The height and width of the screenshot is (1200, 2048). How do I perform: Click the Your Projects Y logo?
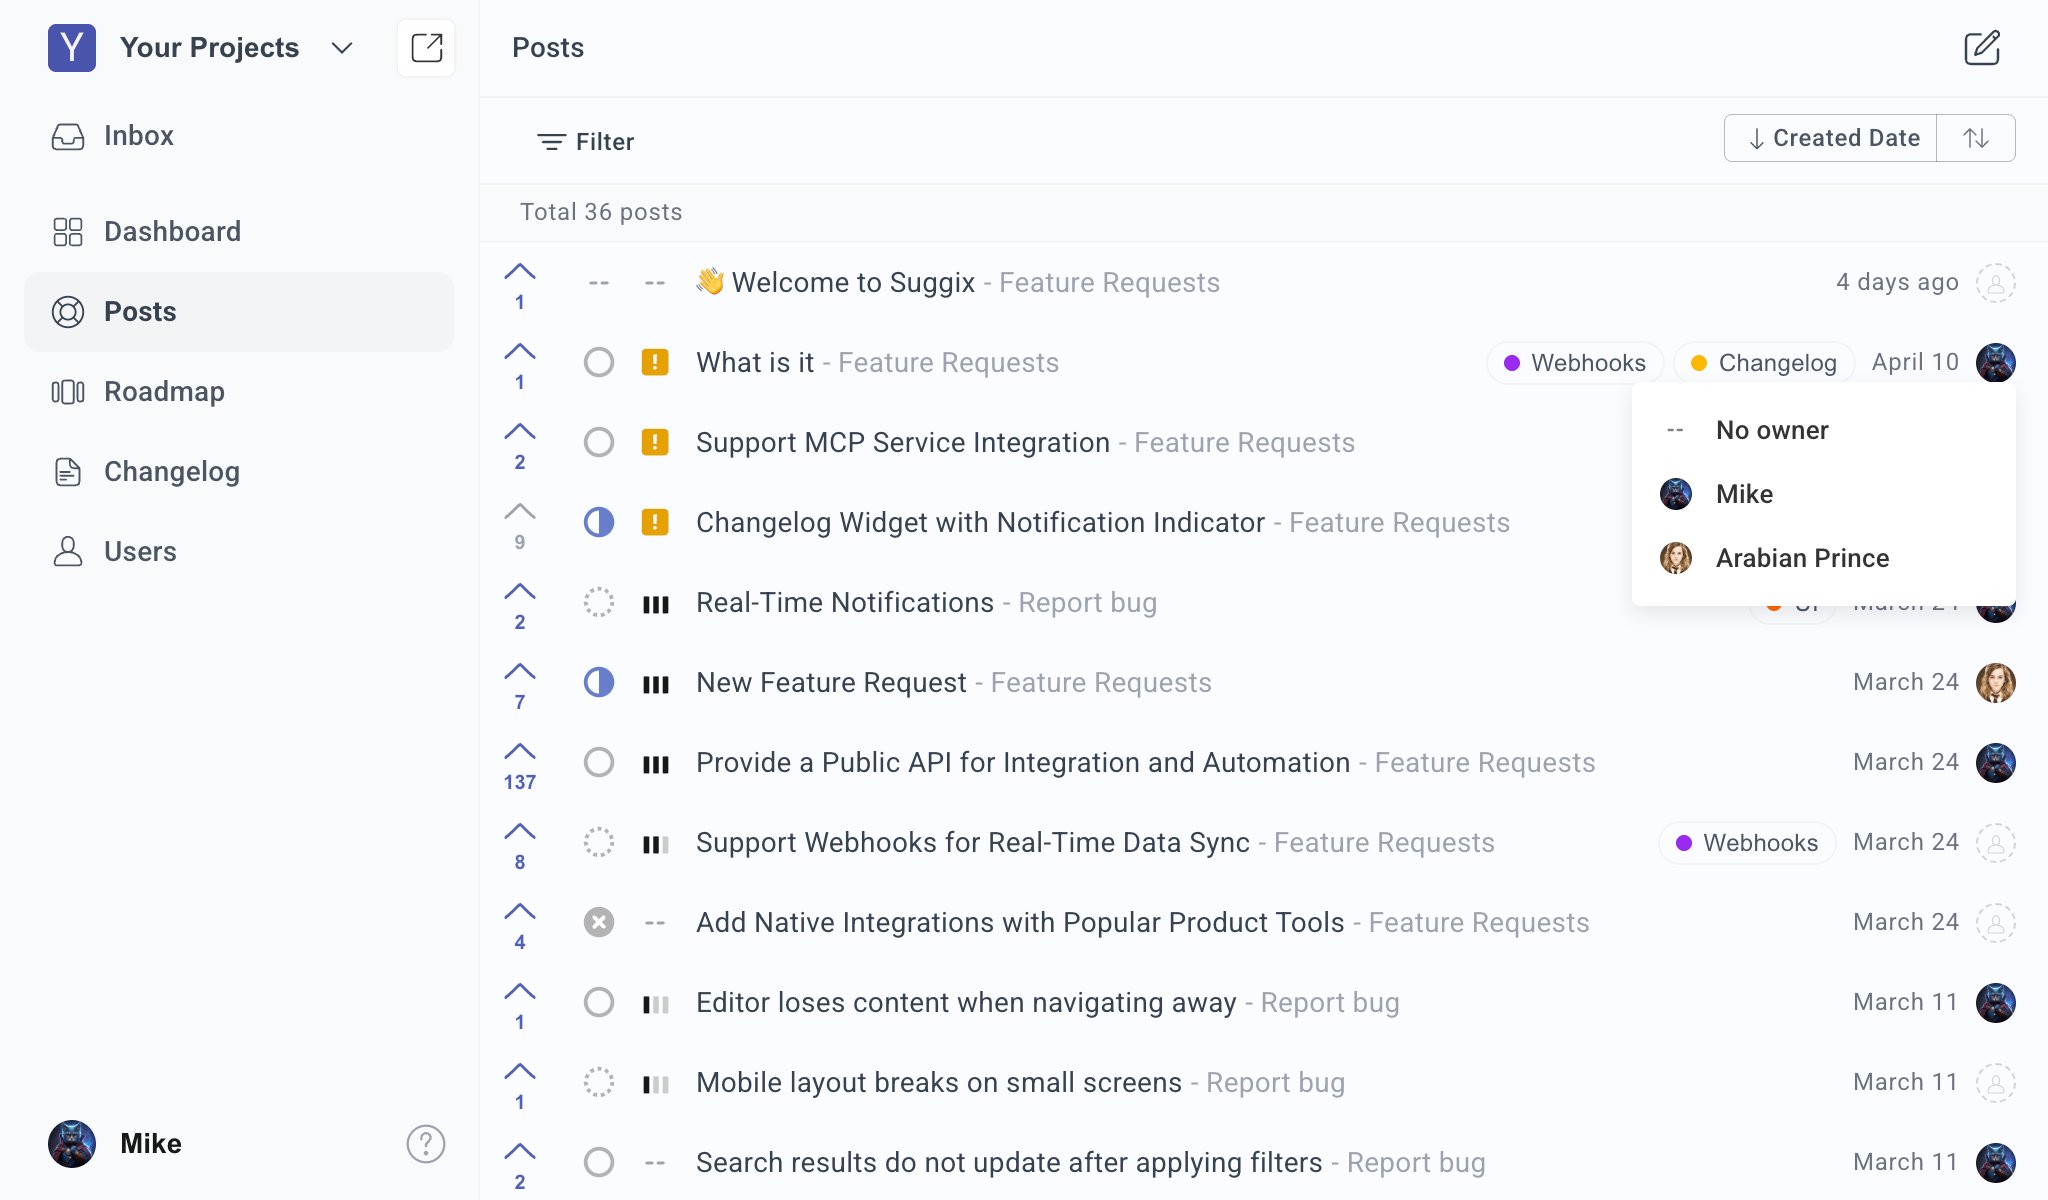coord(72,48)
